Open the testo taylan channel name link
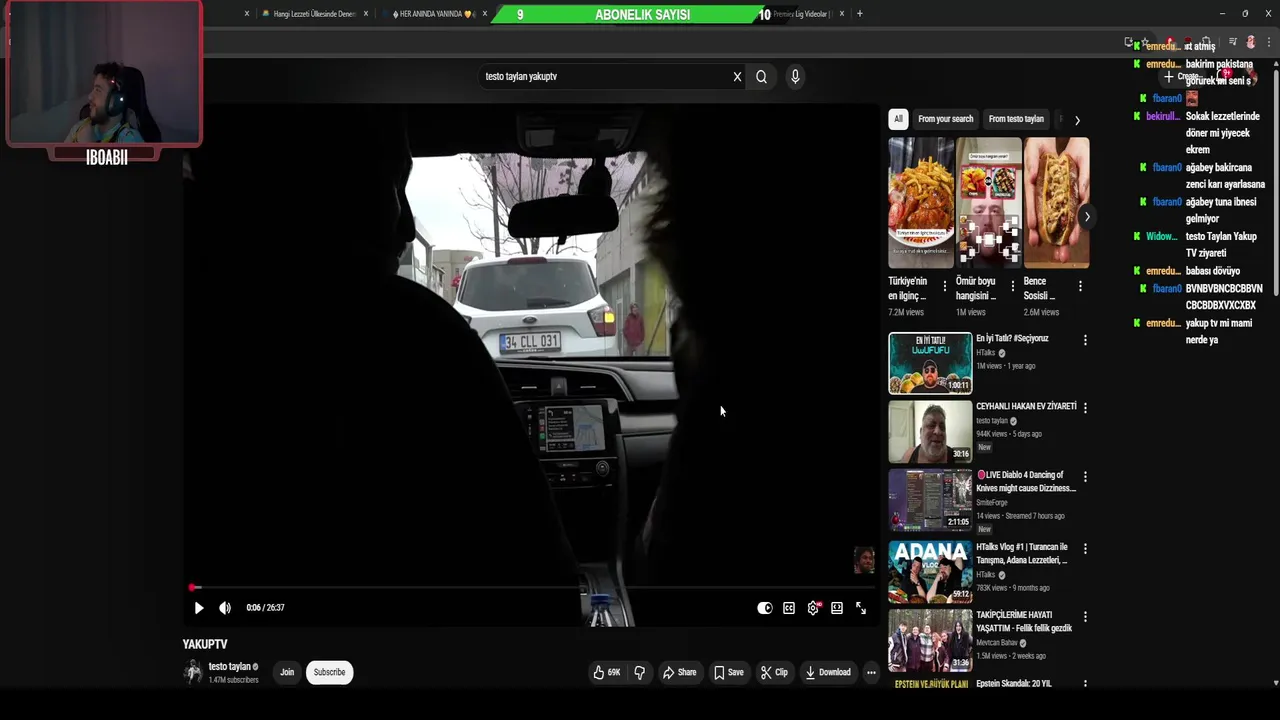Image resolution: width=1280 pixels, height=720 pixels. [x=229, y=666]
